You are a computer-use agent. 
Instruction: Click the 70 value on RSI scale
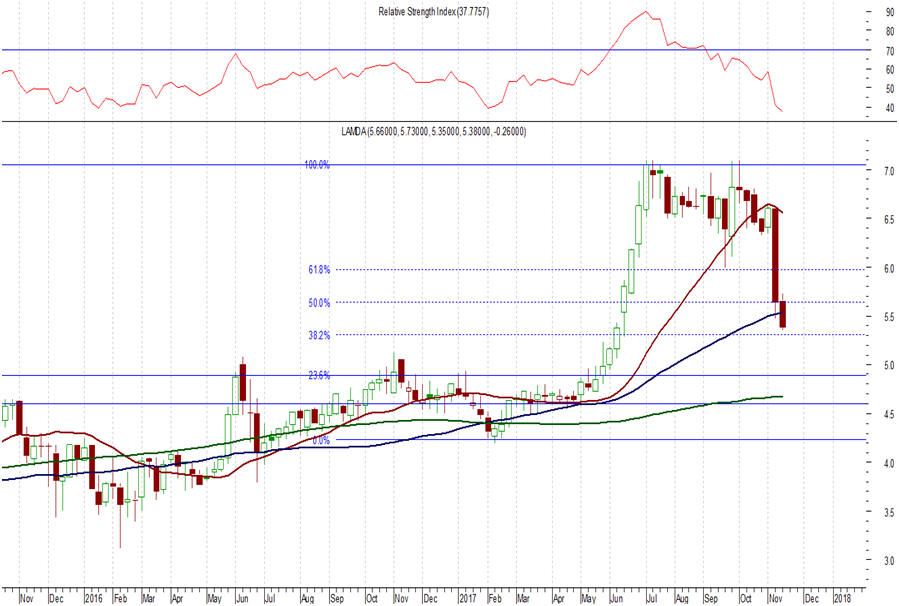[x=860, y=50]
